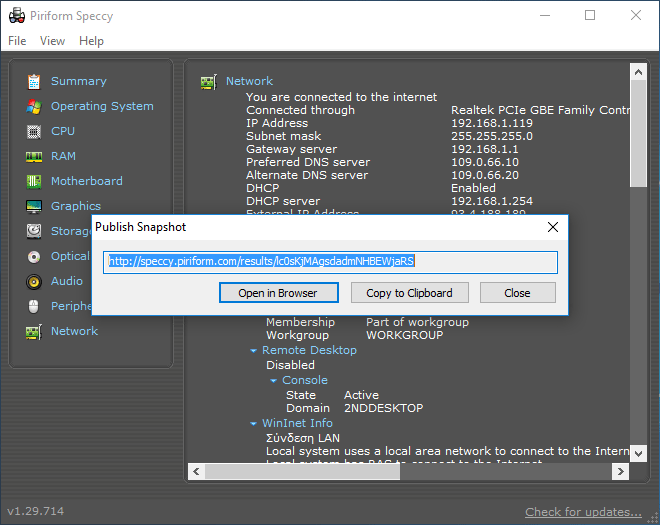Click the Summary clipboard icon
This screenshot has height=525, width=660.
tap(34, 82)
